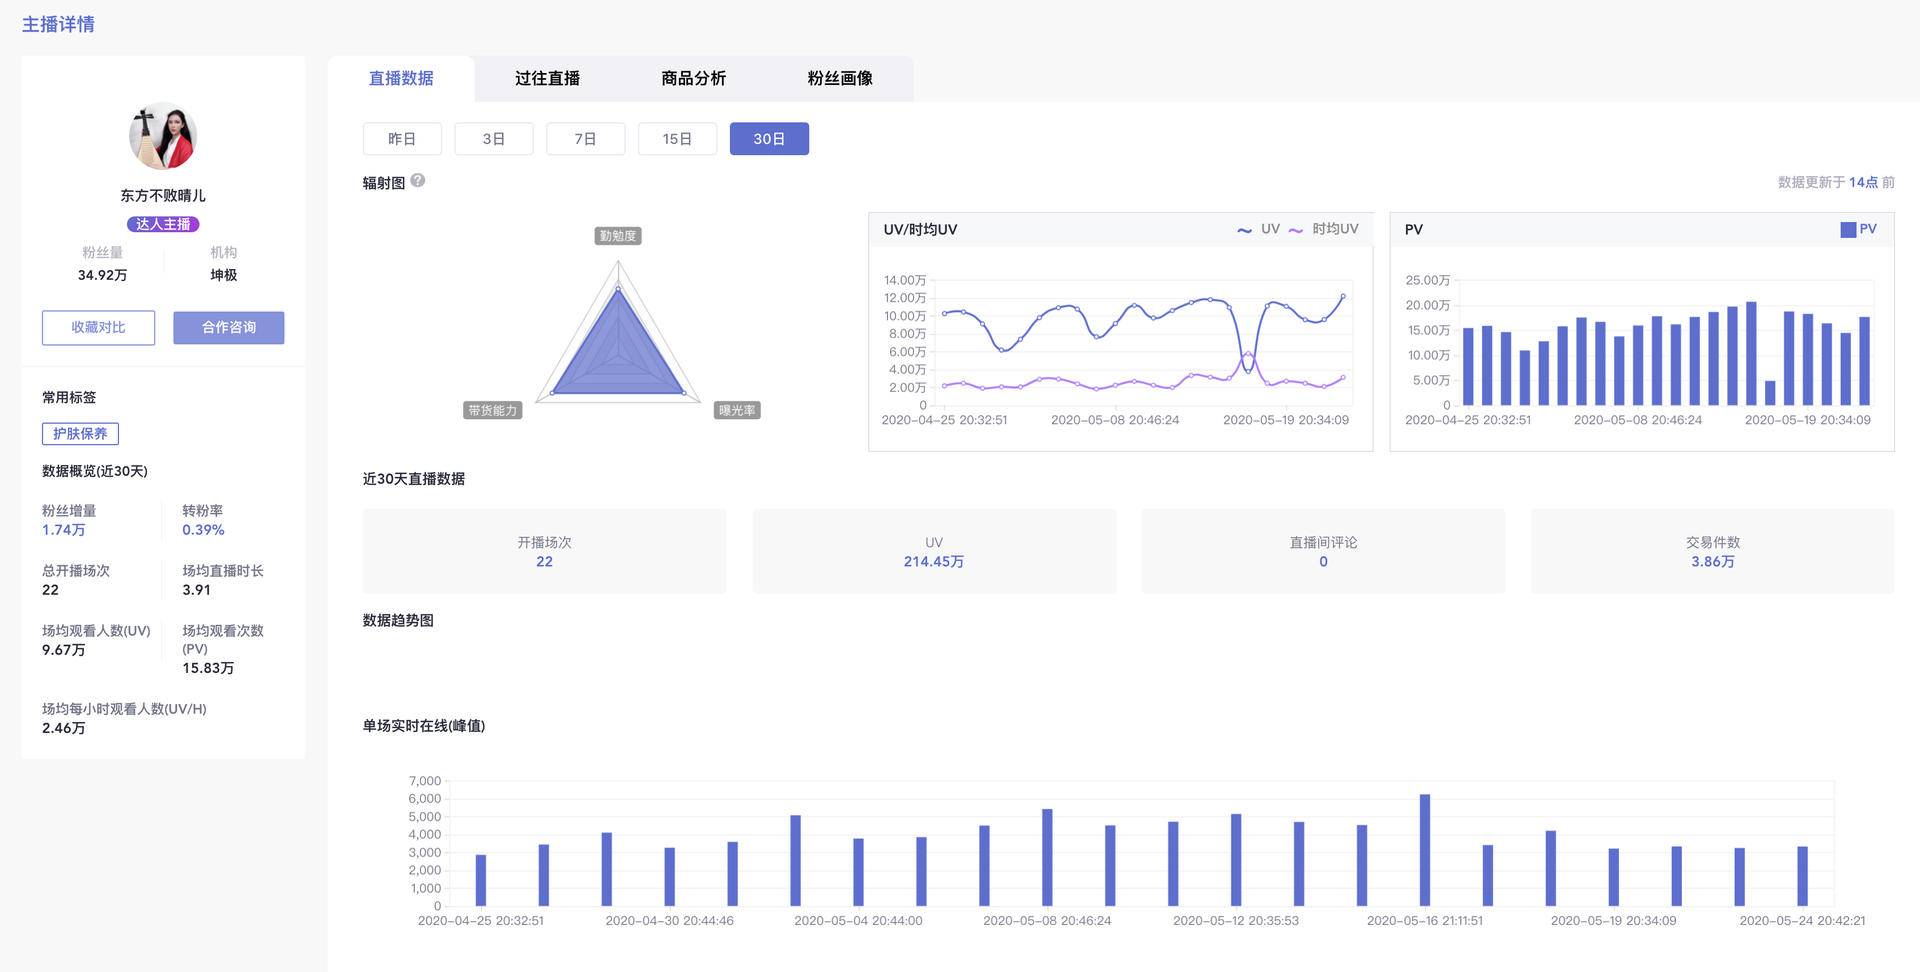Click the help icon beside 辐射图
1920x972 pixels.
tap(418, 181)
